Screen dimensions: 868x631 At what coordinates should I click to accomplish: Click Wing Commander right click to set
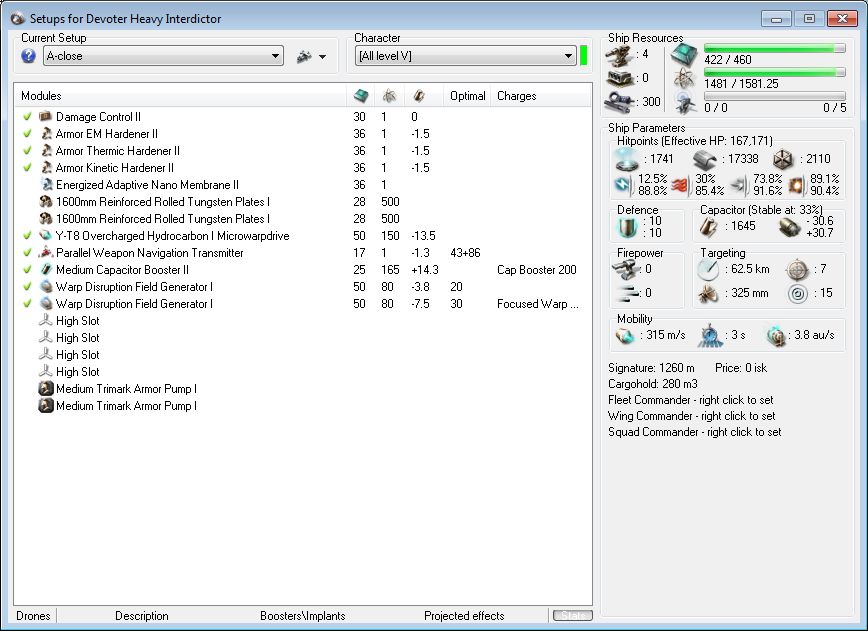691,416
